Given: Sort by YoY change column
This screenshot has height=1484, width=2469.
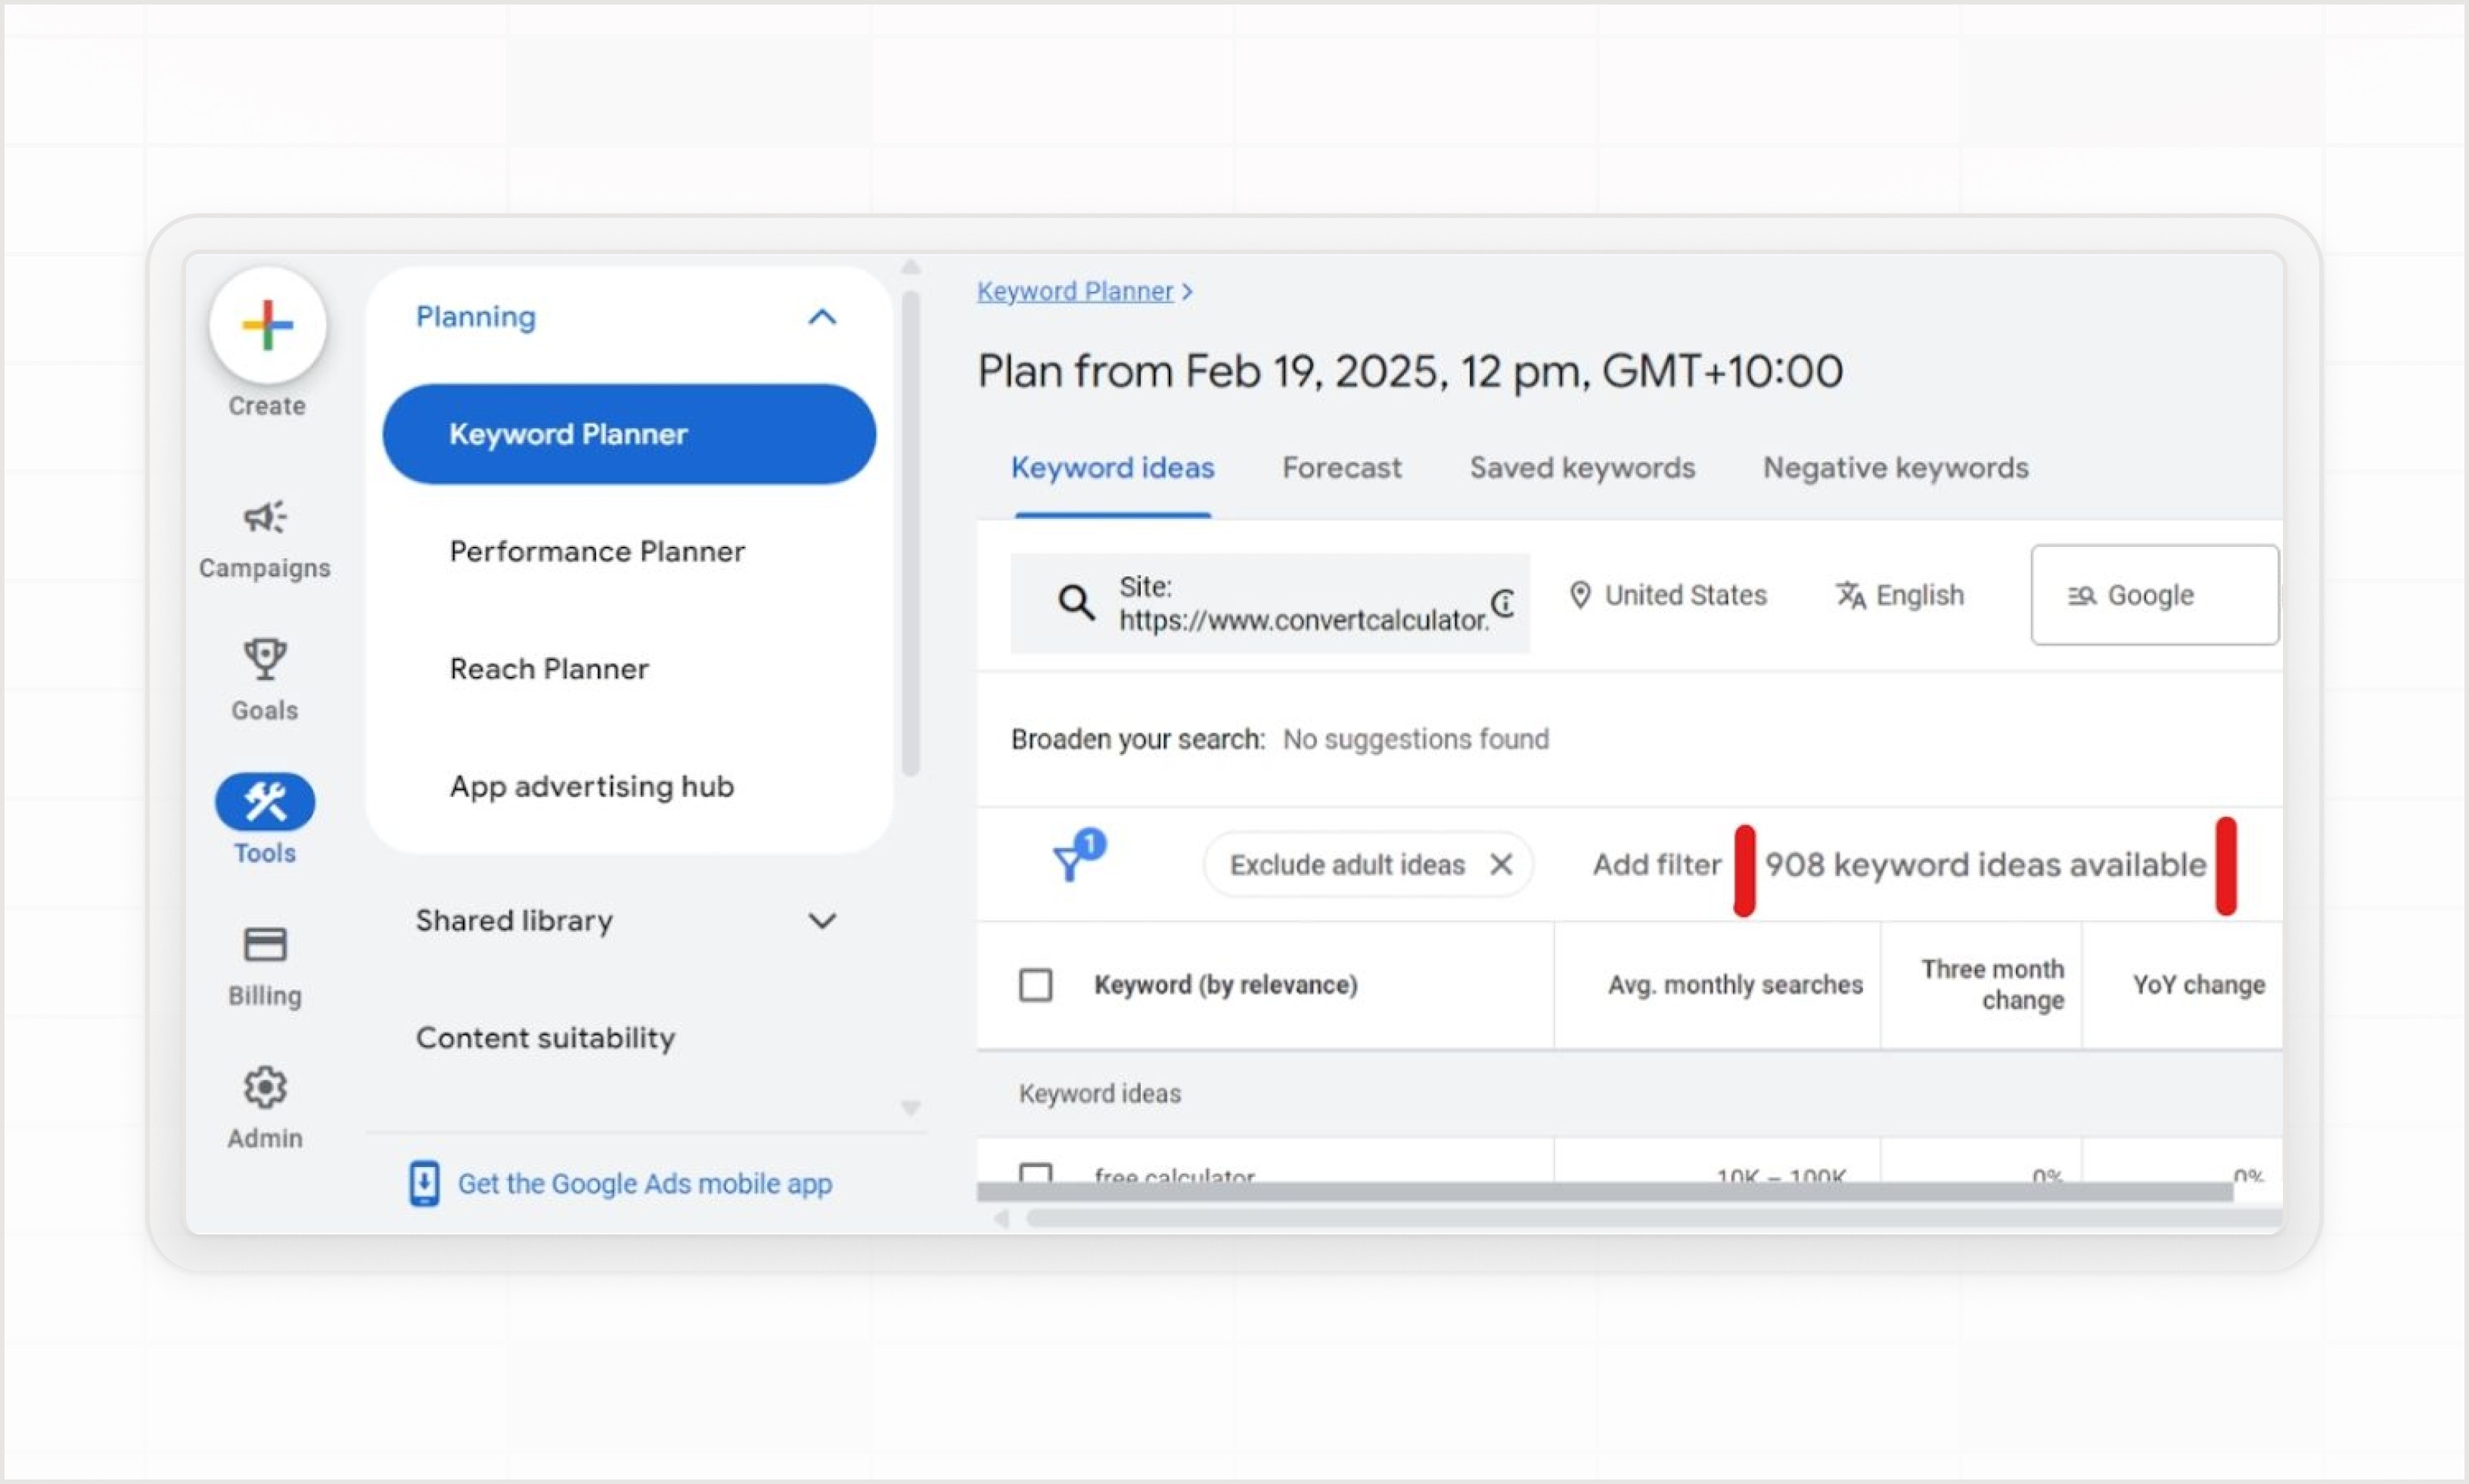Looking at the screenshot, I should [2199, 985].
